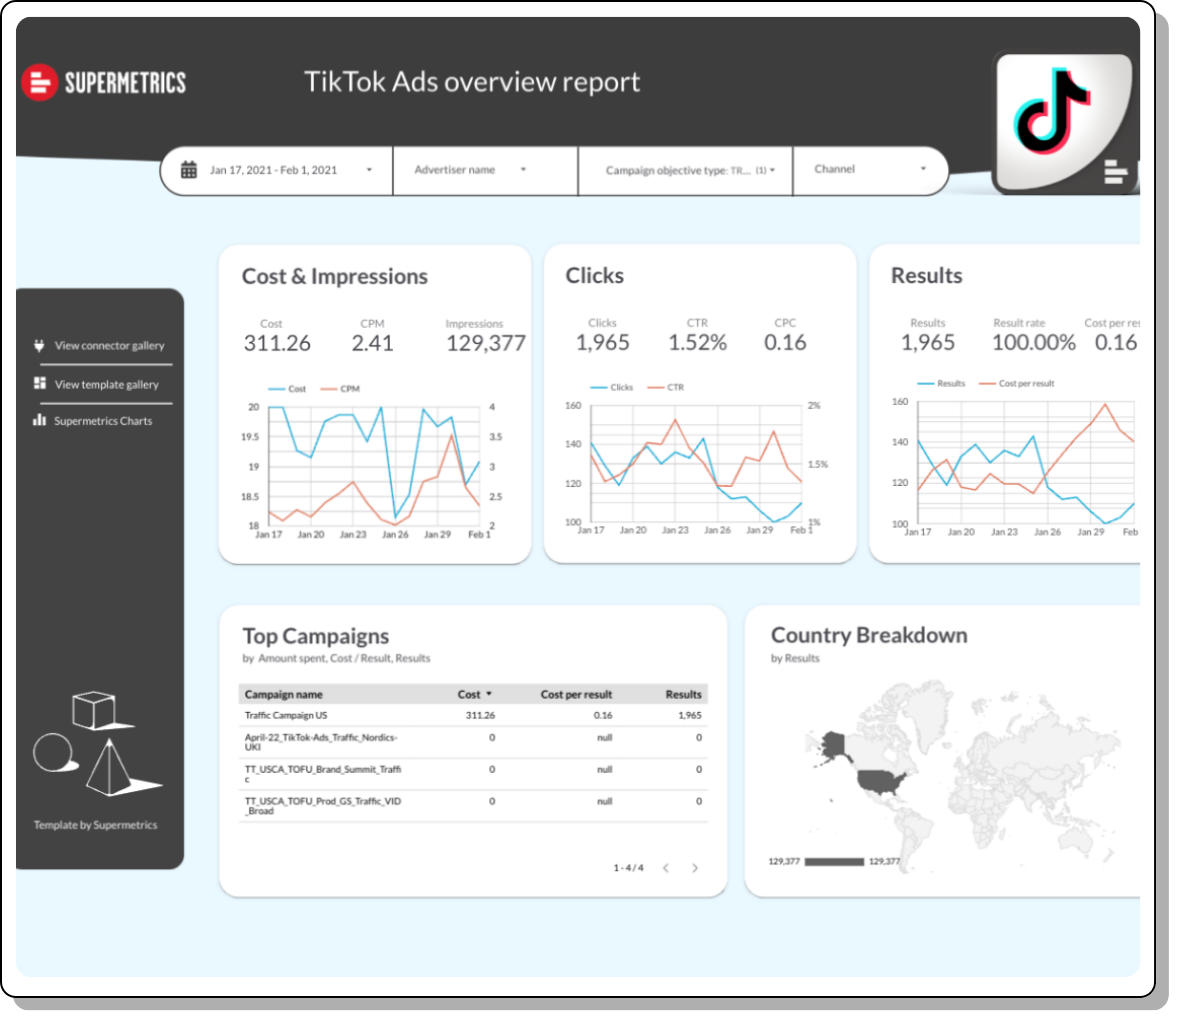Open the date range dropdown
Viewport: 1194px width, 1020px height.
click(368, 170)
